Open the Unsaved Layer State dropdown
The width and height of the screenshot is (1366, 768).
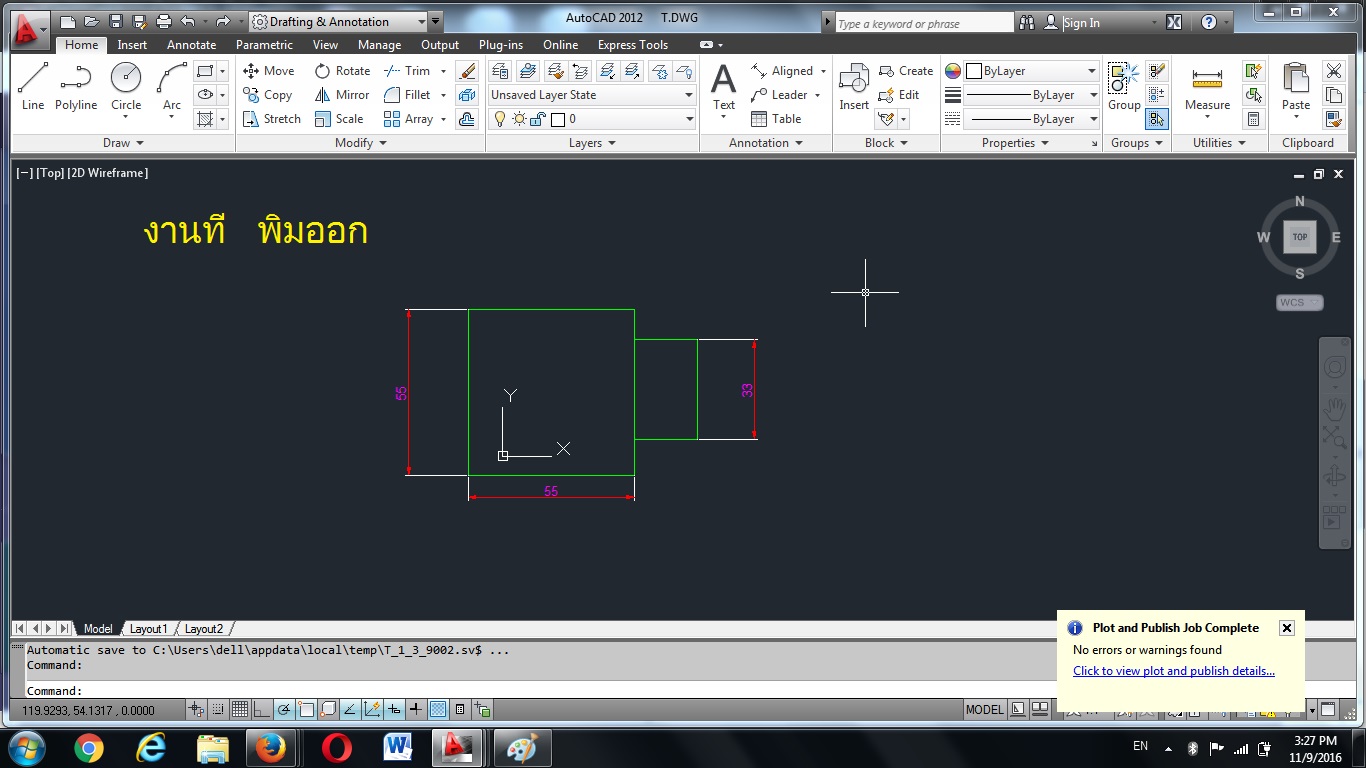(x=592, y=95)
